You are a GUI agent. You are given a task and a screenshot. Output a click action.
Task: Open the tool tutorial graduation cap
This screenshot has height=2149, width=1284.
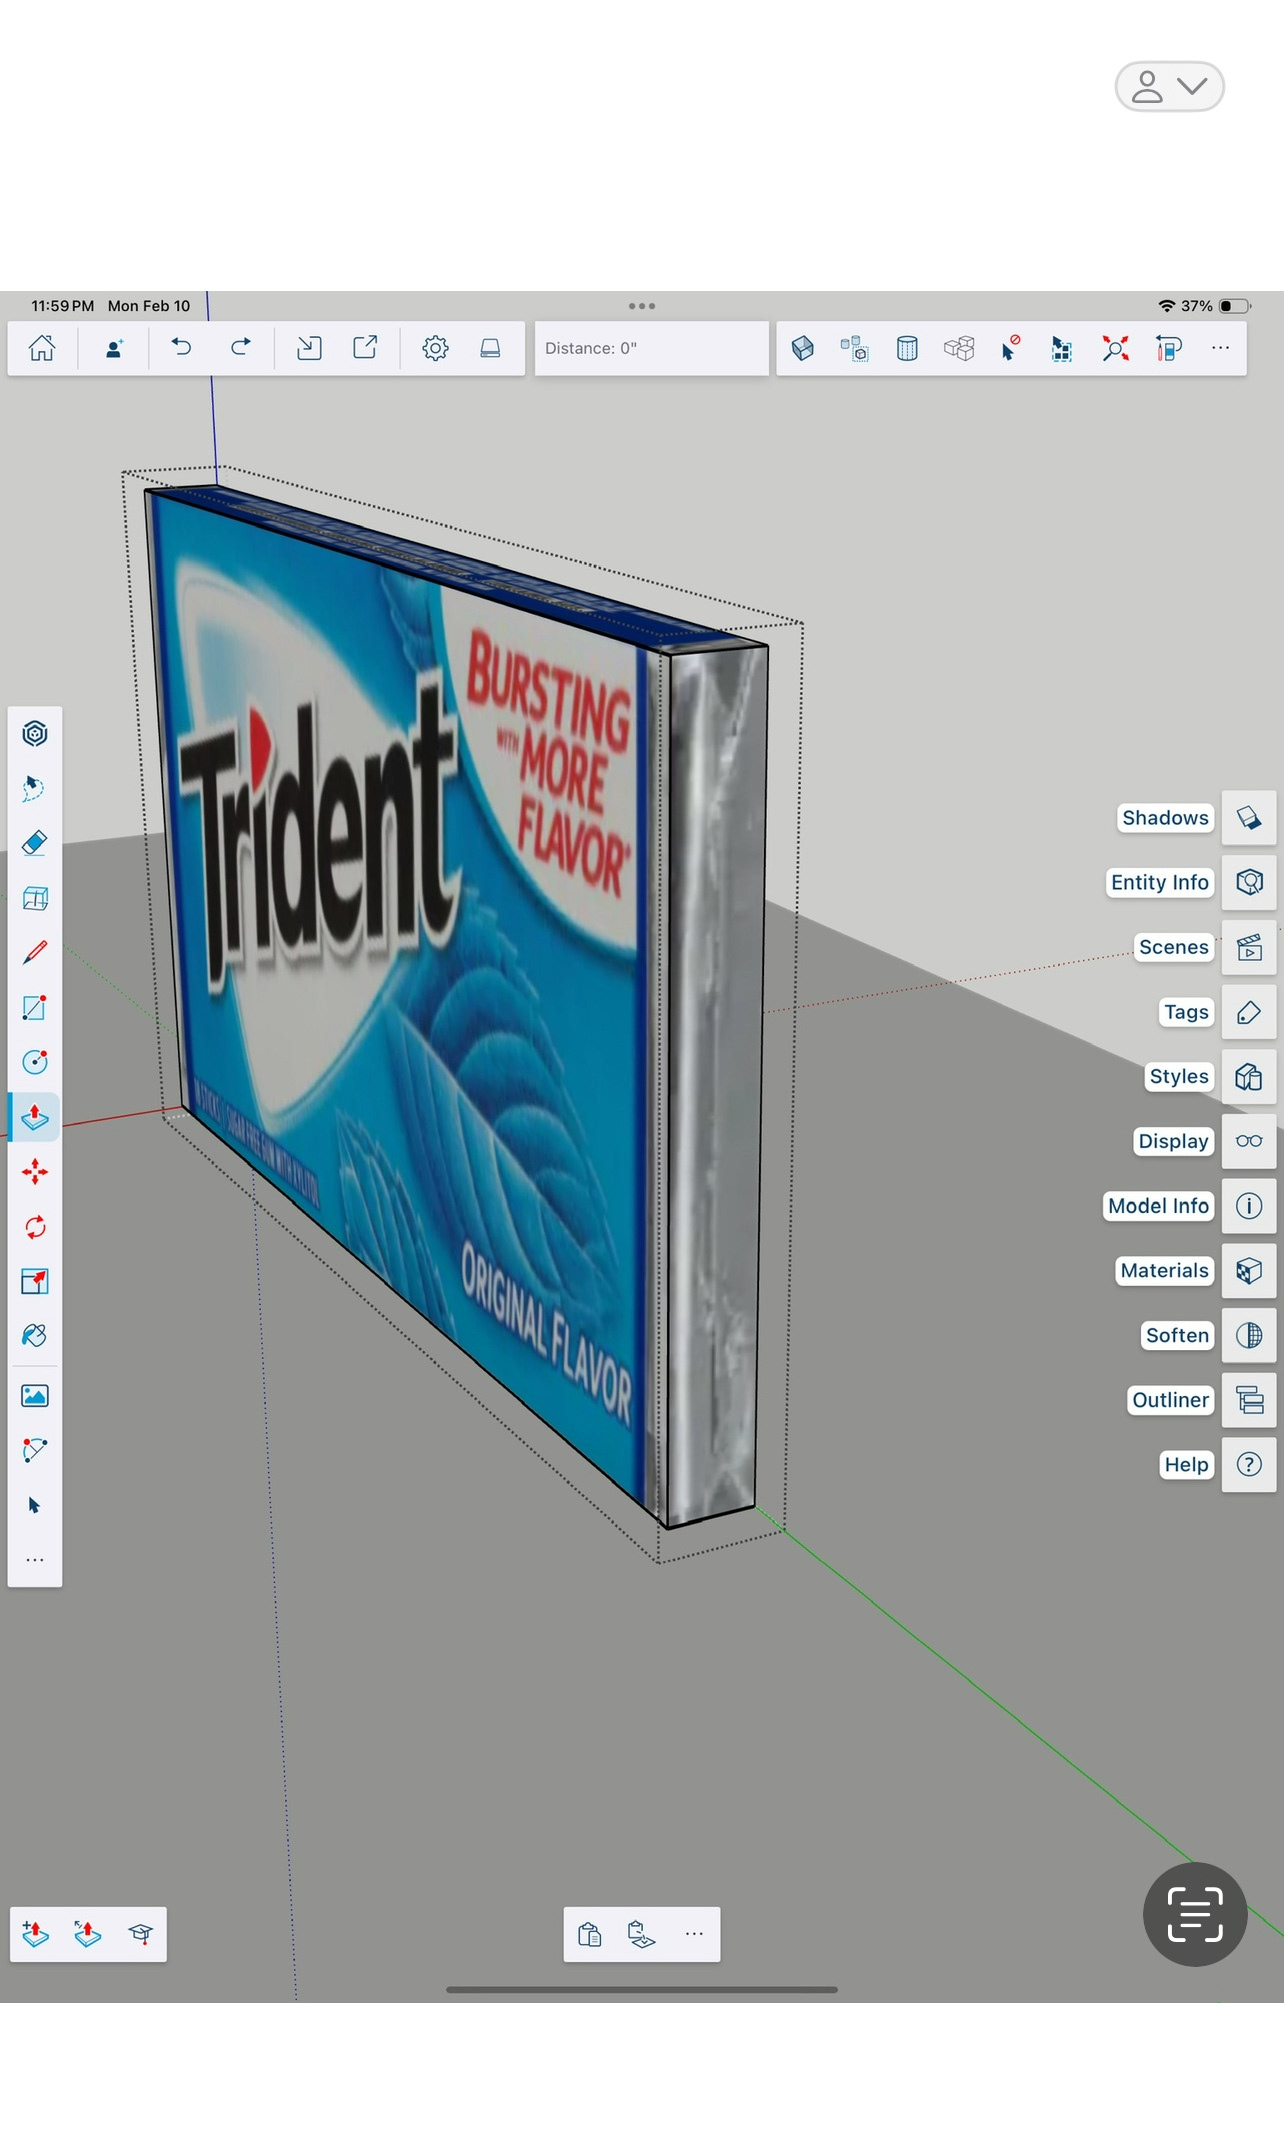point(141,1934)
